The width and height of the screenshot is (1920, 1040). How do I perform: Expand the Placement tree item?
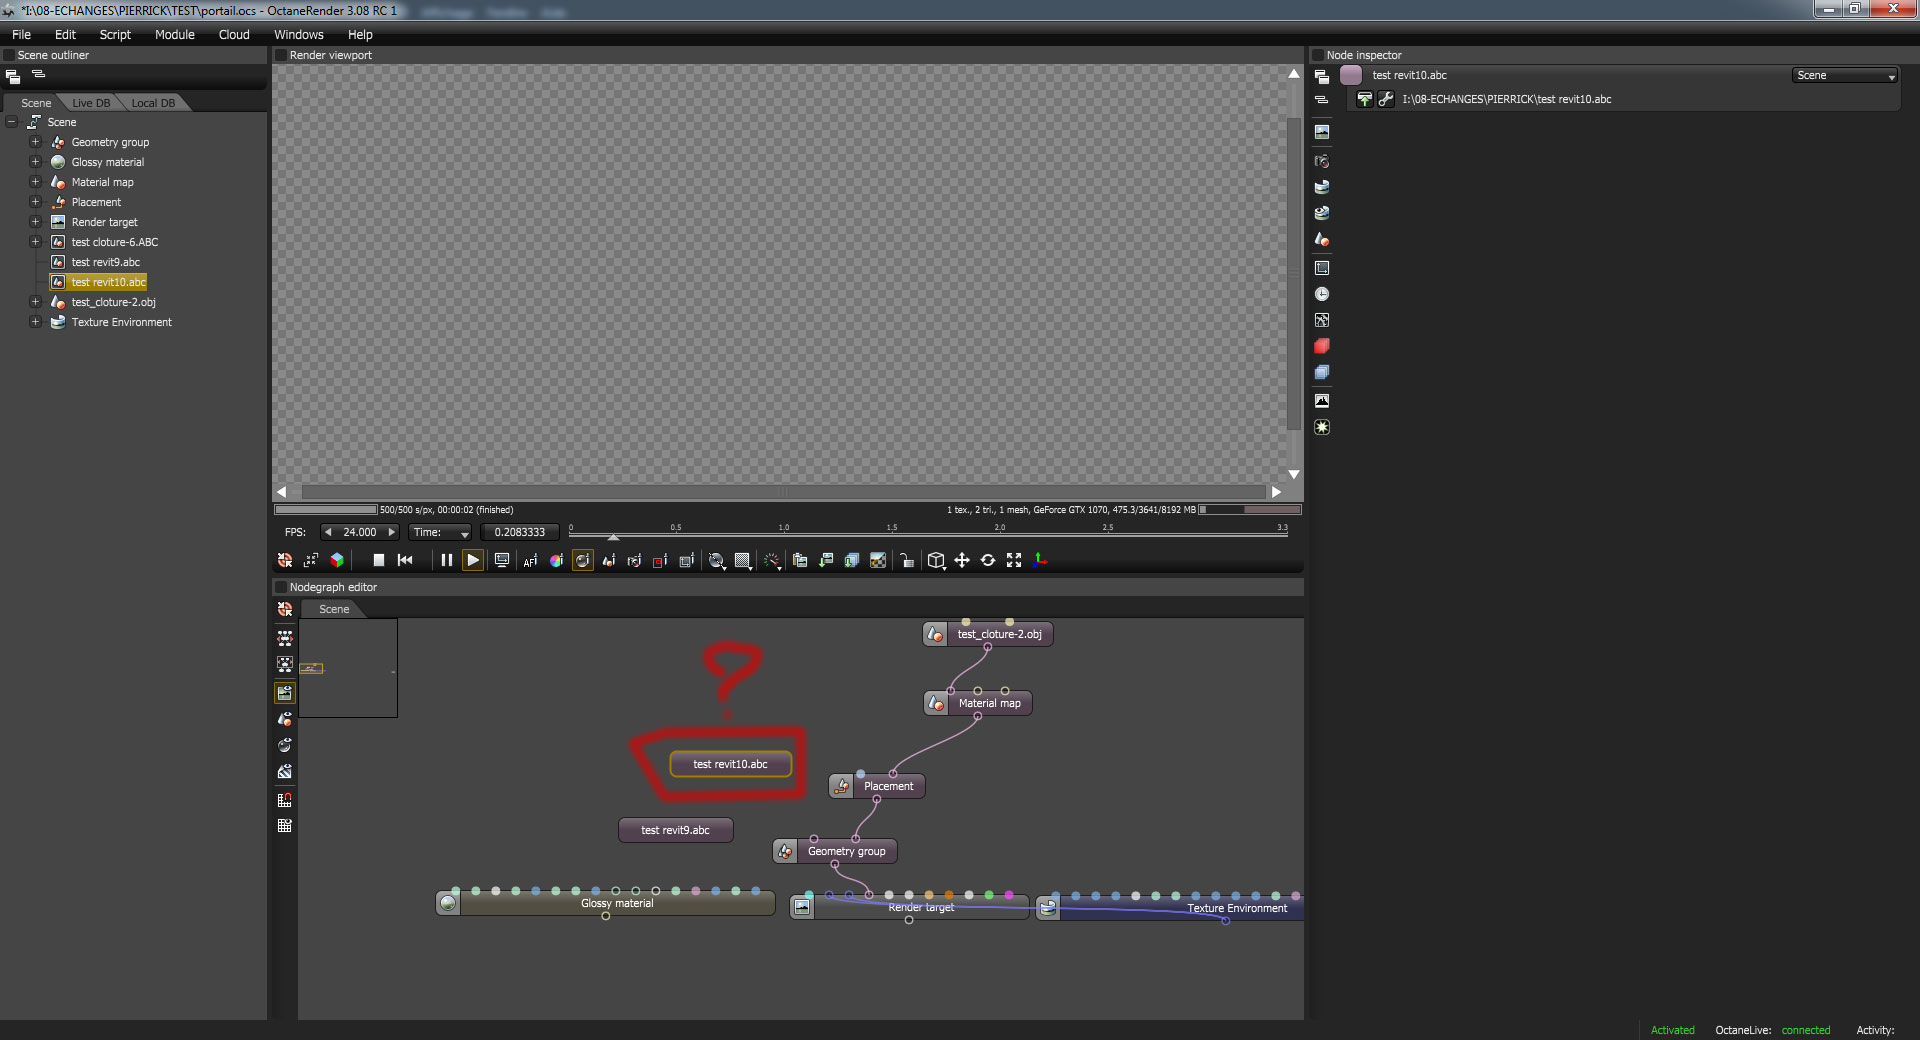click(35, 202)
